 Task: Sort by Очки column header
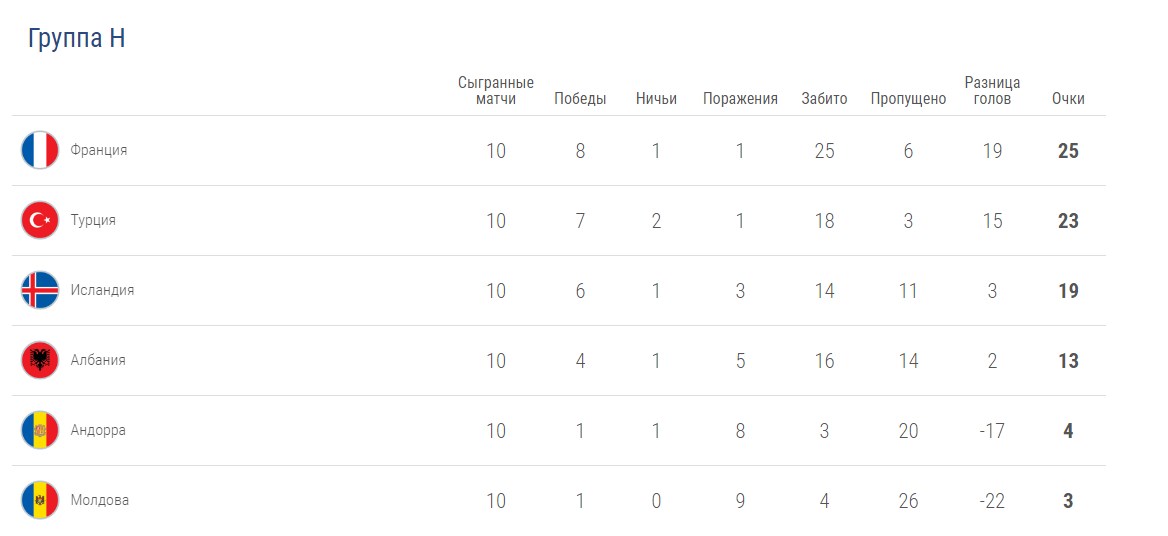coord(1068,99)
